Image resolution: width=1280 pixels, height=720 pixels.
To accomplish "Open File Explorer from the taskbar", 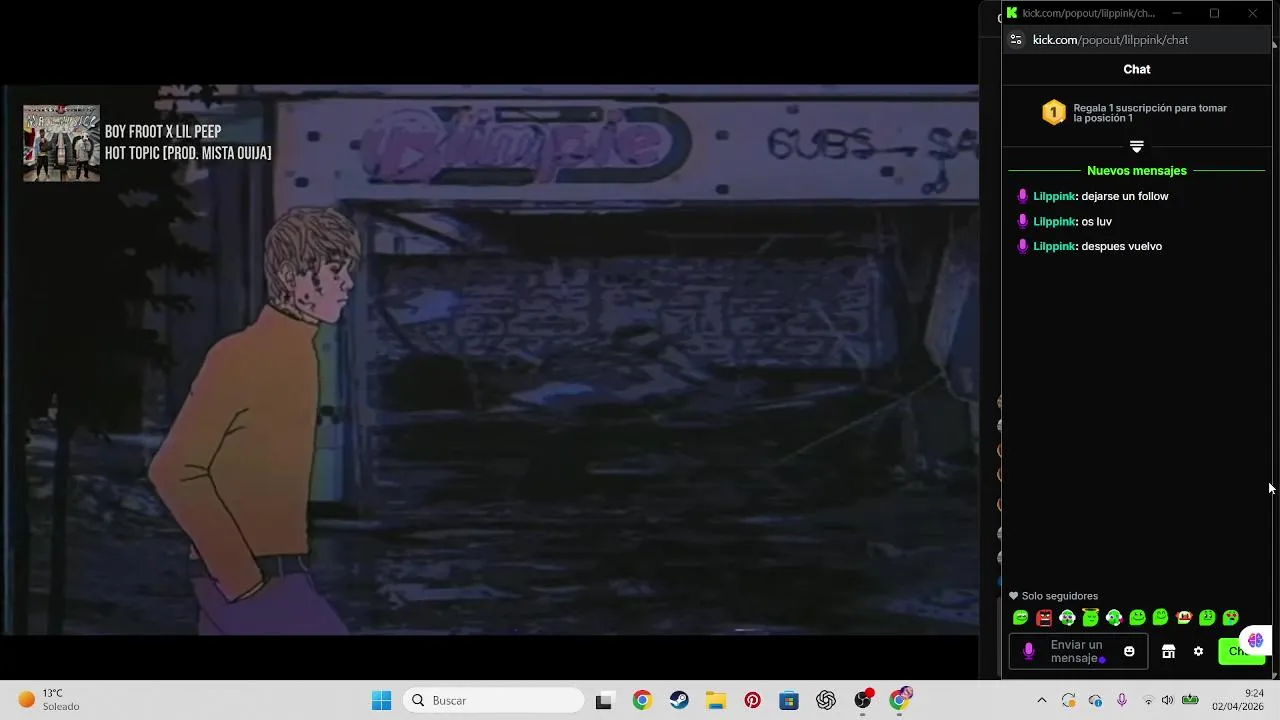I will click(x=715, y=700).
